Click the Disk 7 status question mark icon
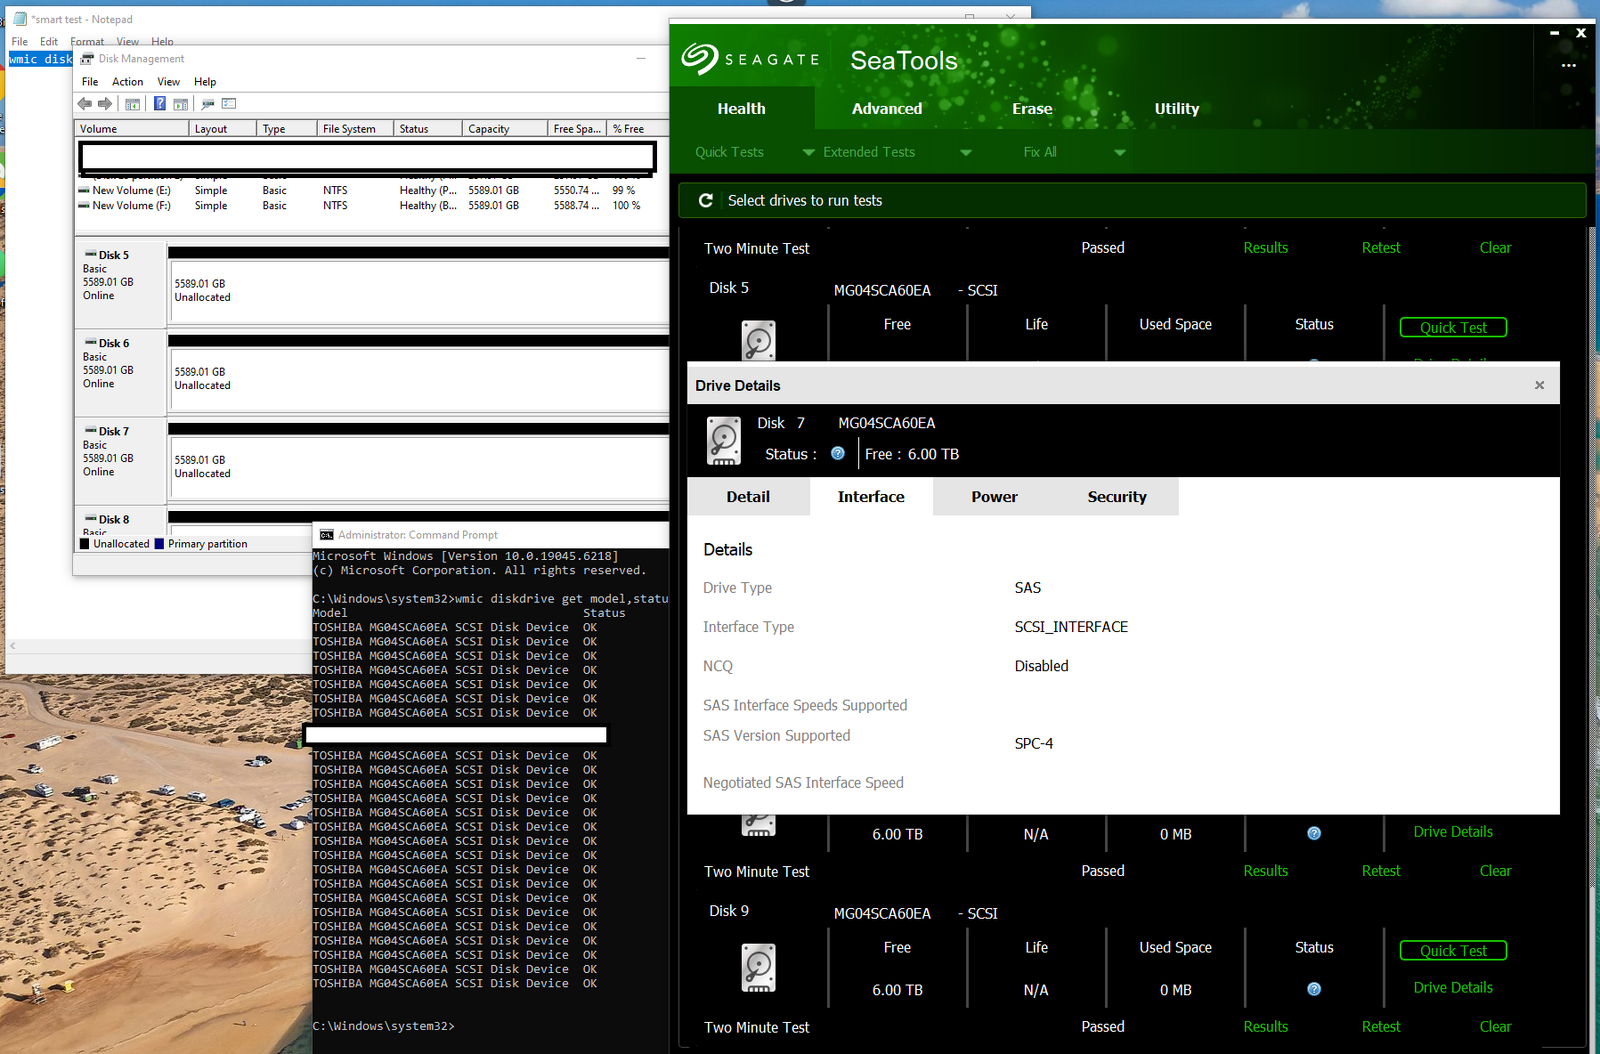1600x1054 pixels. pos(838,454)
